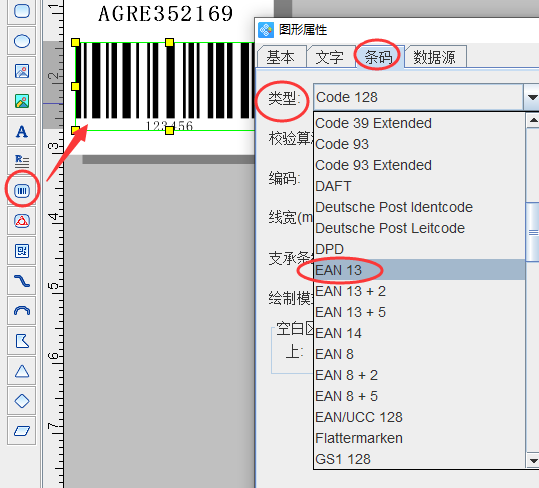Open the 条码 tab
The width and height of the screenshot is (539, 488).
[379, 57]
